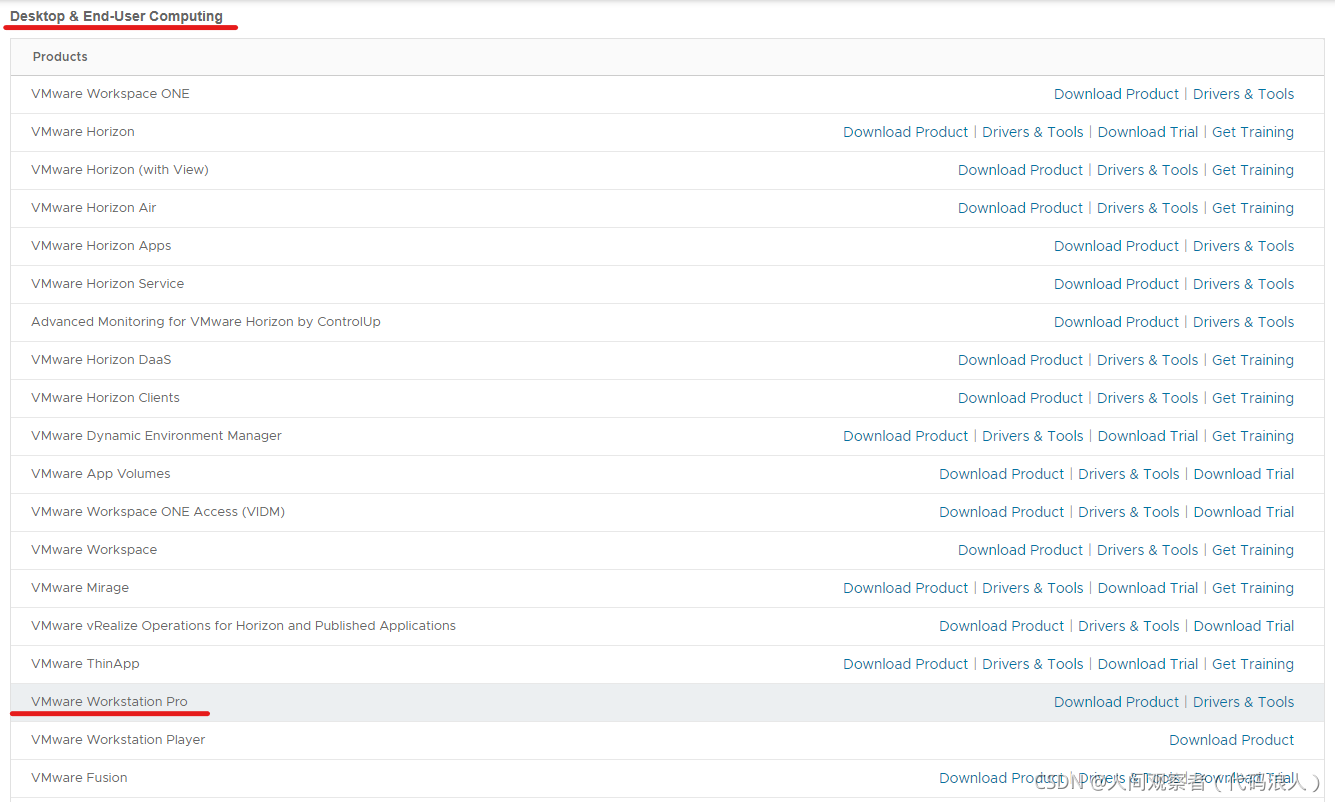This screenshot has height=802, width=1335.
Task: Get Training for VMware Horizon Clients
Action: point(1252,398)
